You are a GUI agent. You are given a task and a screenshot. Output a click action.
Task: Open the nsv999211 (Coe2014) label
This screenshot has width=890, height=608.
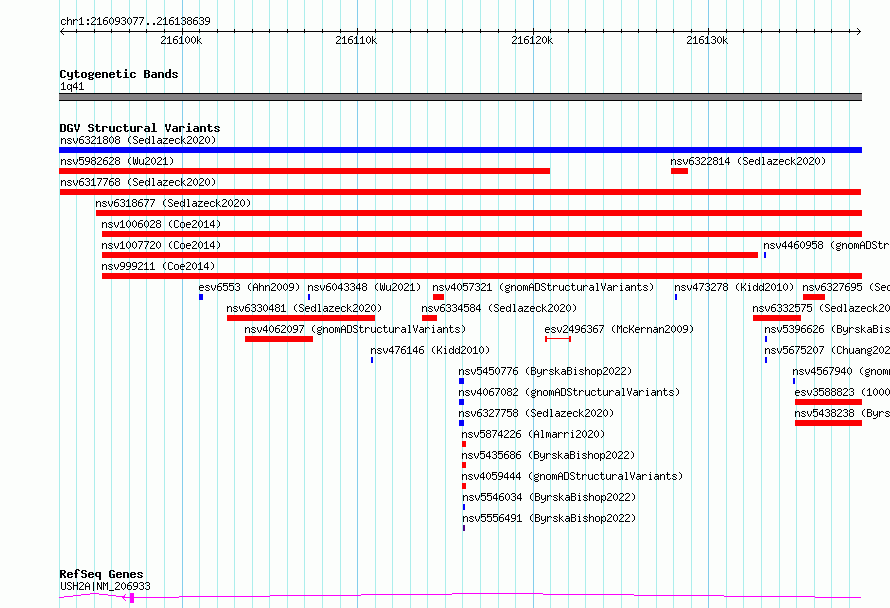[158, 266]
